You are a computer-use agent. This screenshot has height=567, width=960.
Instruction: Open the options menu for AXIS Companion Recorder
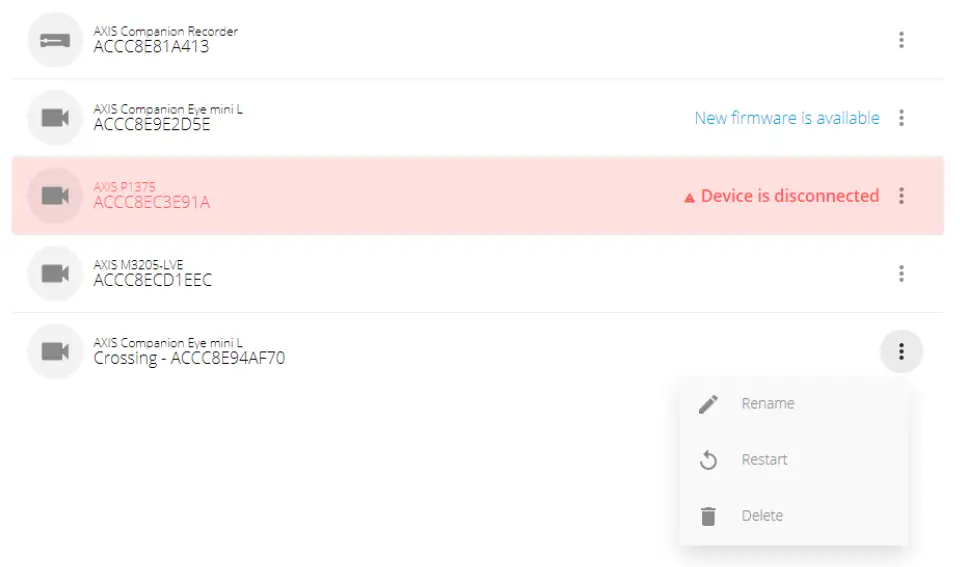(901, 40)
